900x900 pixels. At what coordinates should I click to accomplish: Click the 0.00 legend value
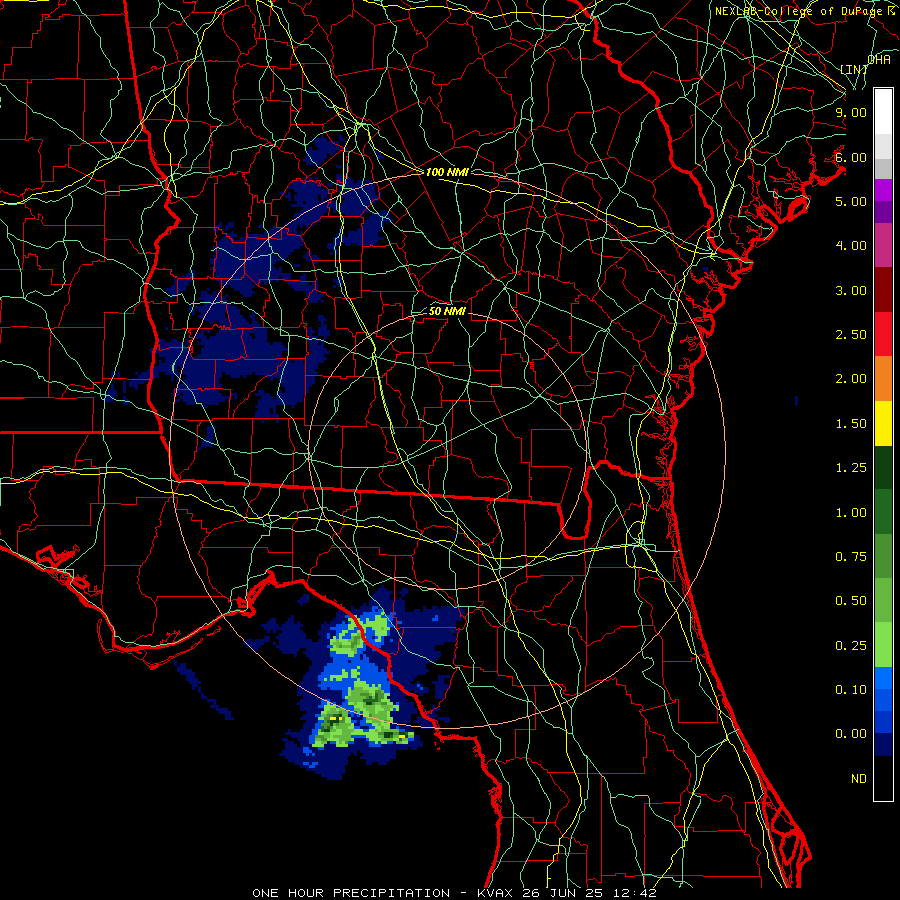(x=851, y=734)
